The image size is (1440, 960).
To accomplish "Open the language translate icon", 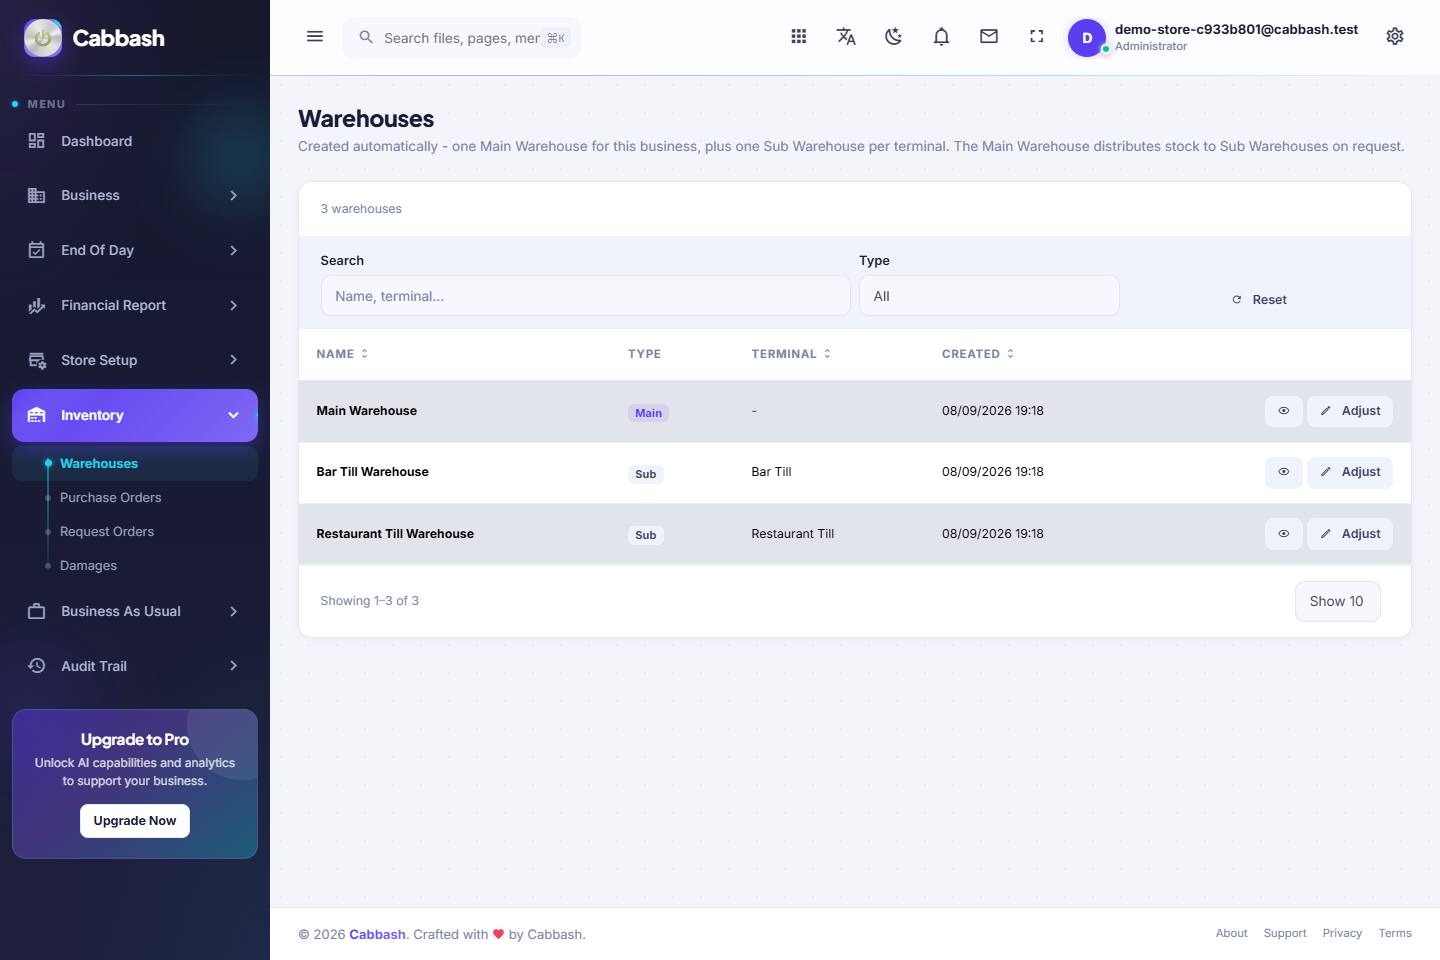I will pyautogui.click(x=846, y=37).
